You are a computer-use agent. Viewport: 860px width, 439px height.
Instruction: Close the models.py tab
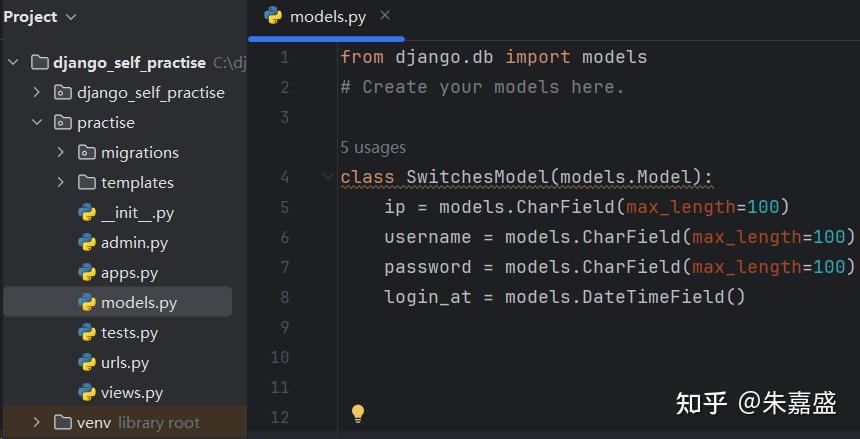386,16
